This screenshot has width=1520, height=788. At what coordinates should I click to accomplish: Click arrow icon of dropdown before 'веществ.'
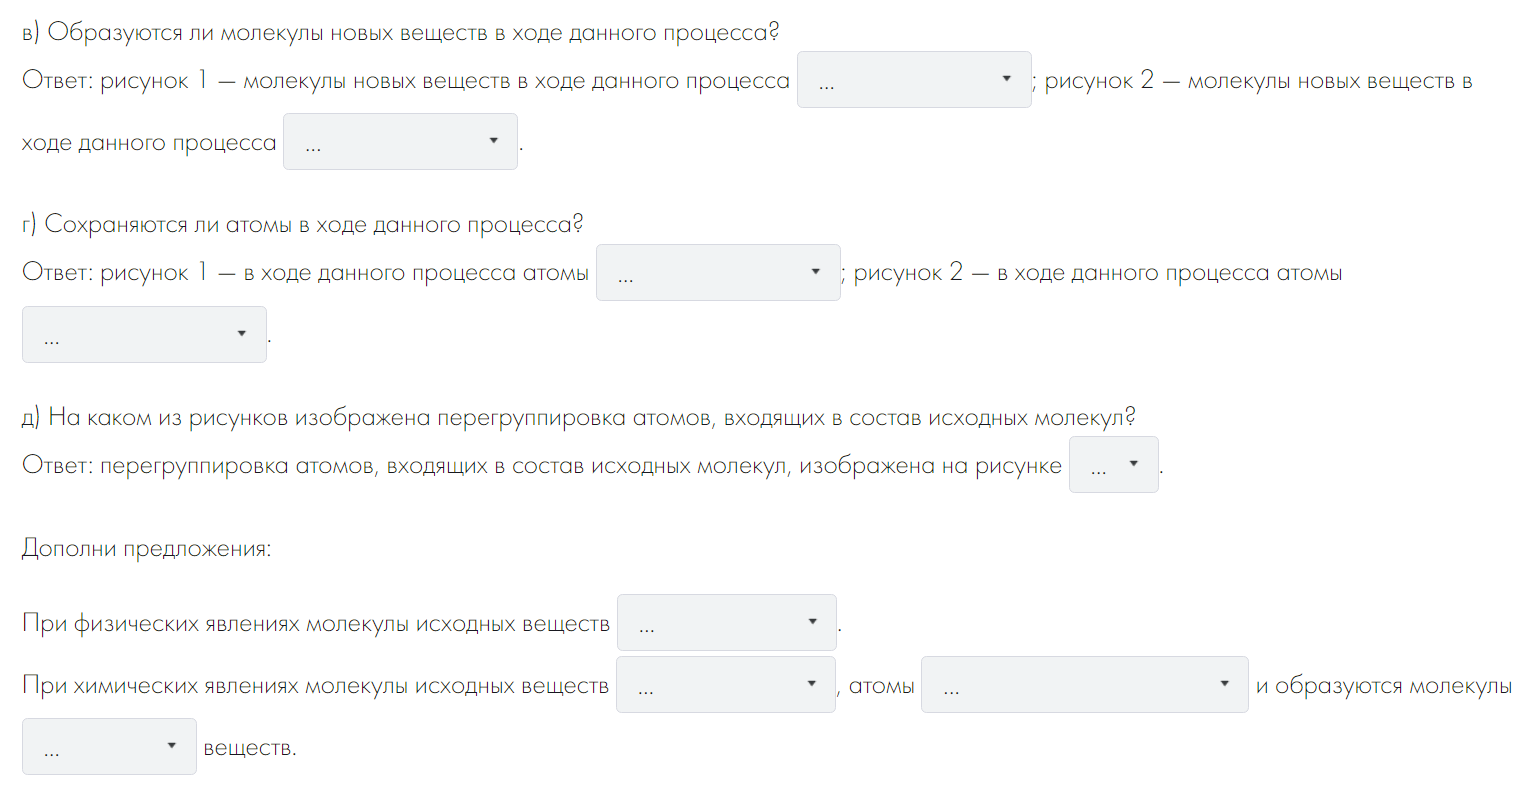tap(172, 746)
